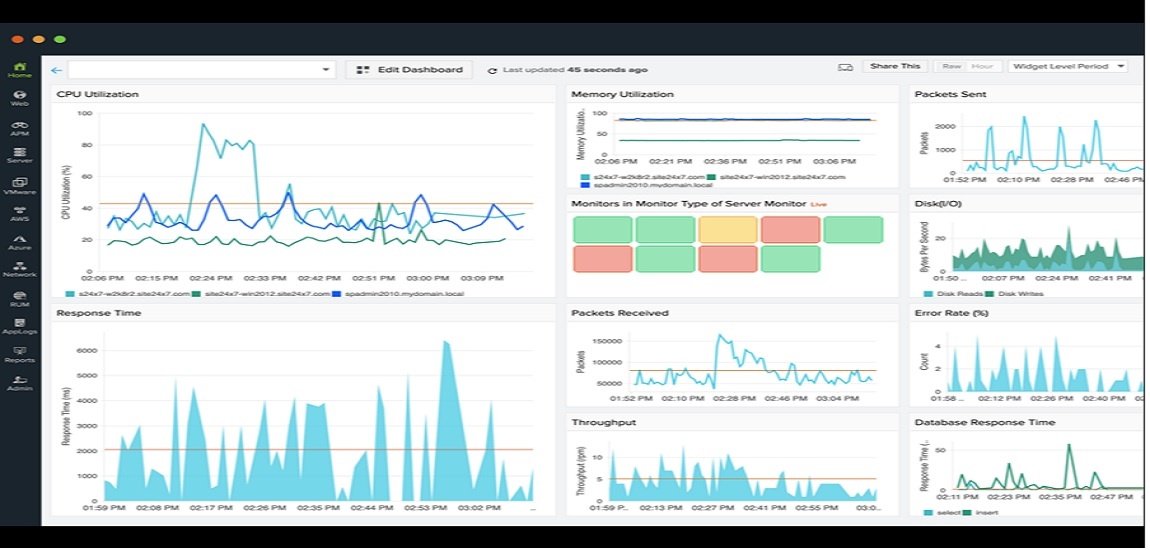Click the refresh icon near Last updated
This screenshot has width=1150, height=550.
(x=492, y=70)
